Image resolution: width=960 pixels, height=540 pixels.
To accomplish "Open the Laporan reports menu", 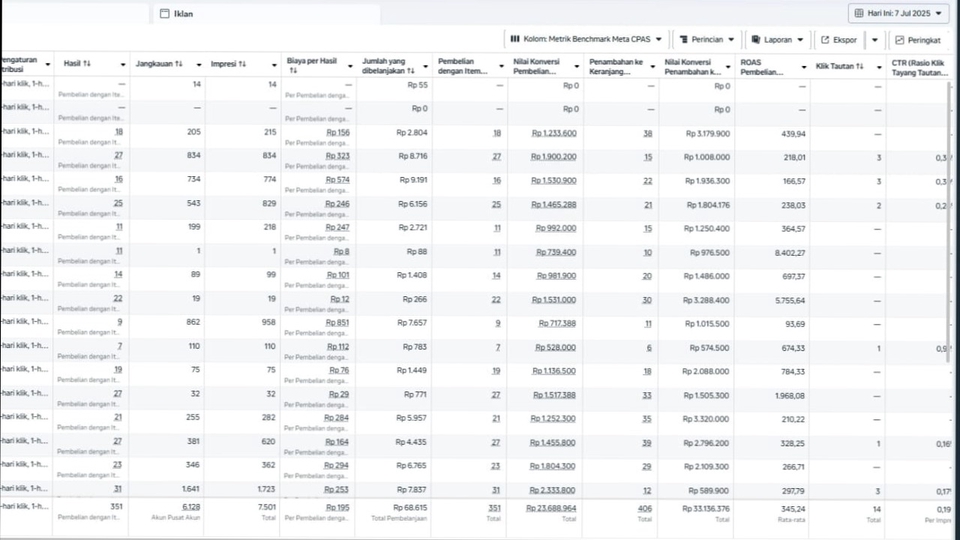I will pos(778,40).
